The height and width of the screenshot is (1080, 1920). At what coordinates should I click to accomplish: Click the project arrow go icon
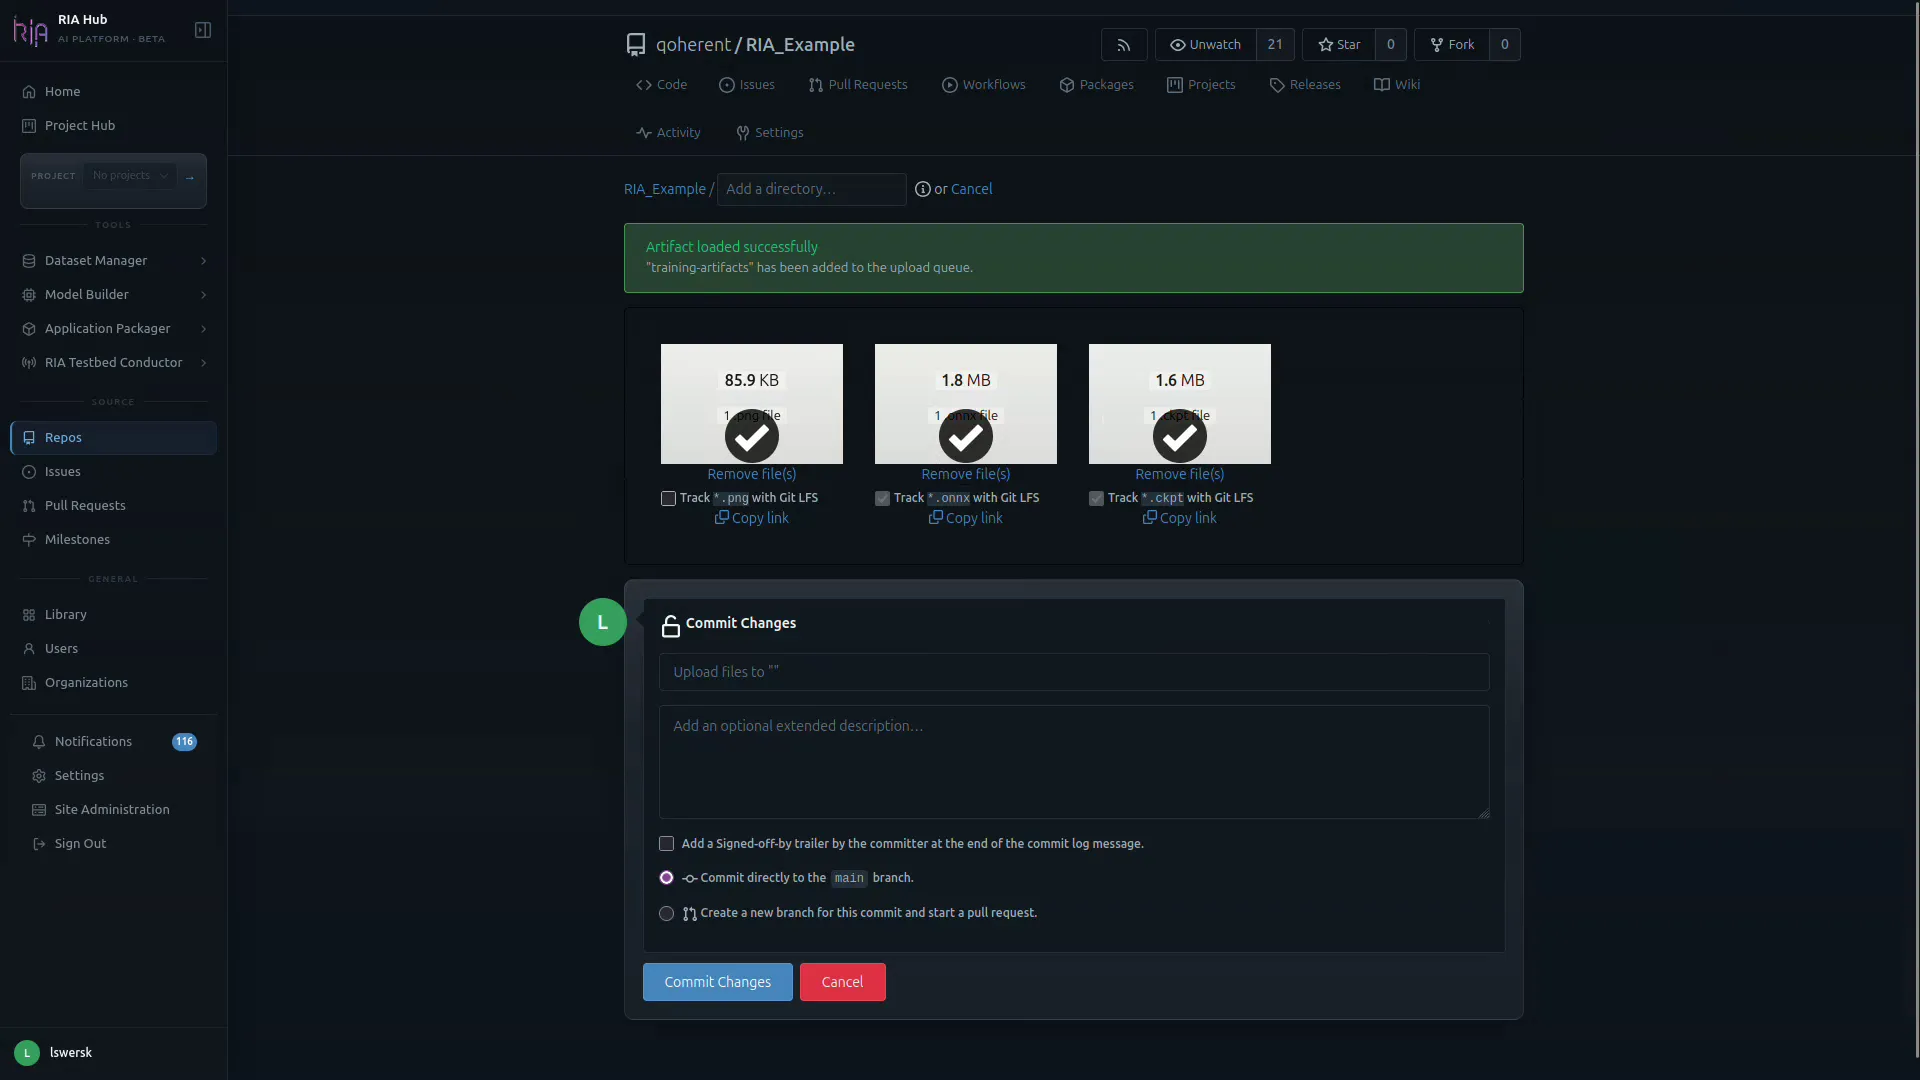tap(190, 178)
